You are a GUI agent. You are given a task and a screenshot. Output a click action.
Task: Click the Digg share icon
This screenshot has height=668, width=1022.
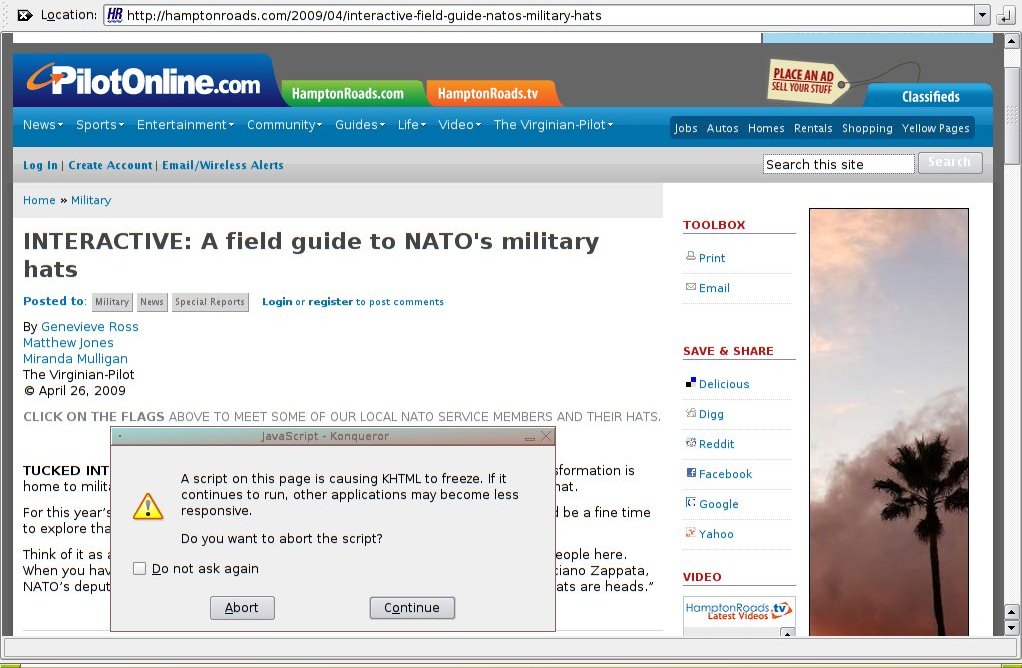click(690, 413)
